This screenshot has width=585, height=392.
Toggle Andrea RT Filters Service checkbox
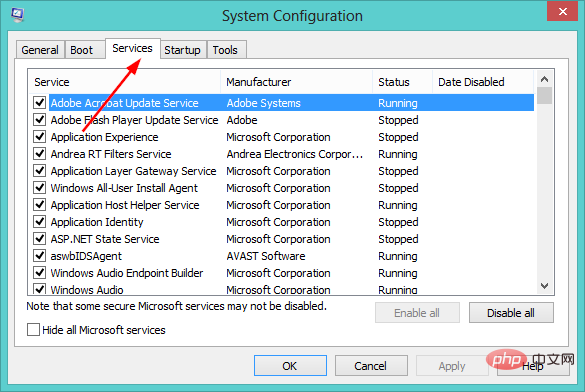[40, 154]
